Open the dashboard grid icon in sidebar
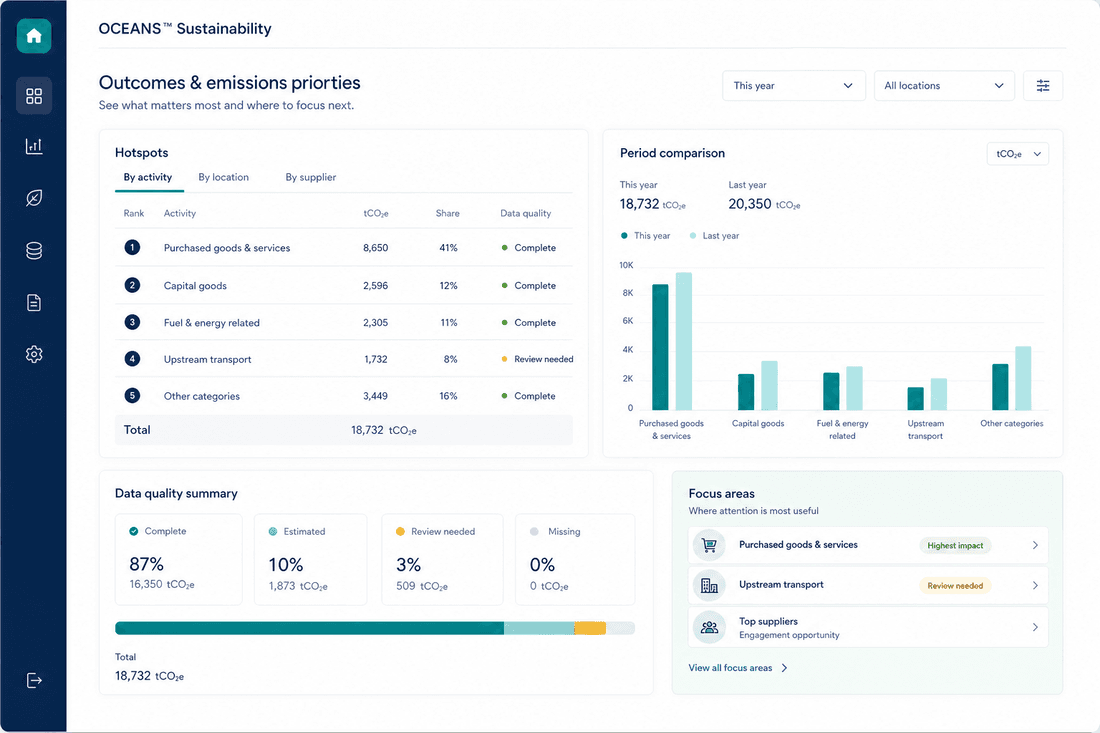 pos(34,95)
